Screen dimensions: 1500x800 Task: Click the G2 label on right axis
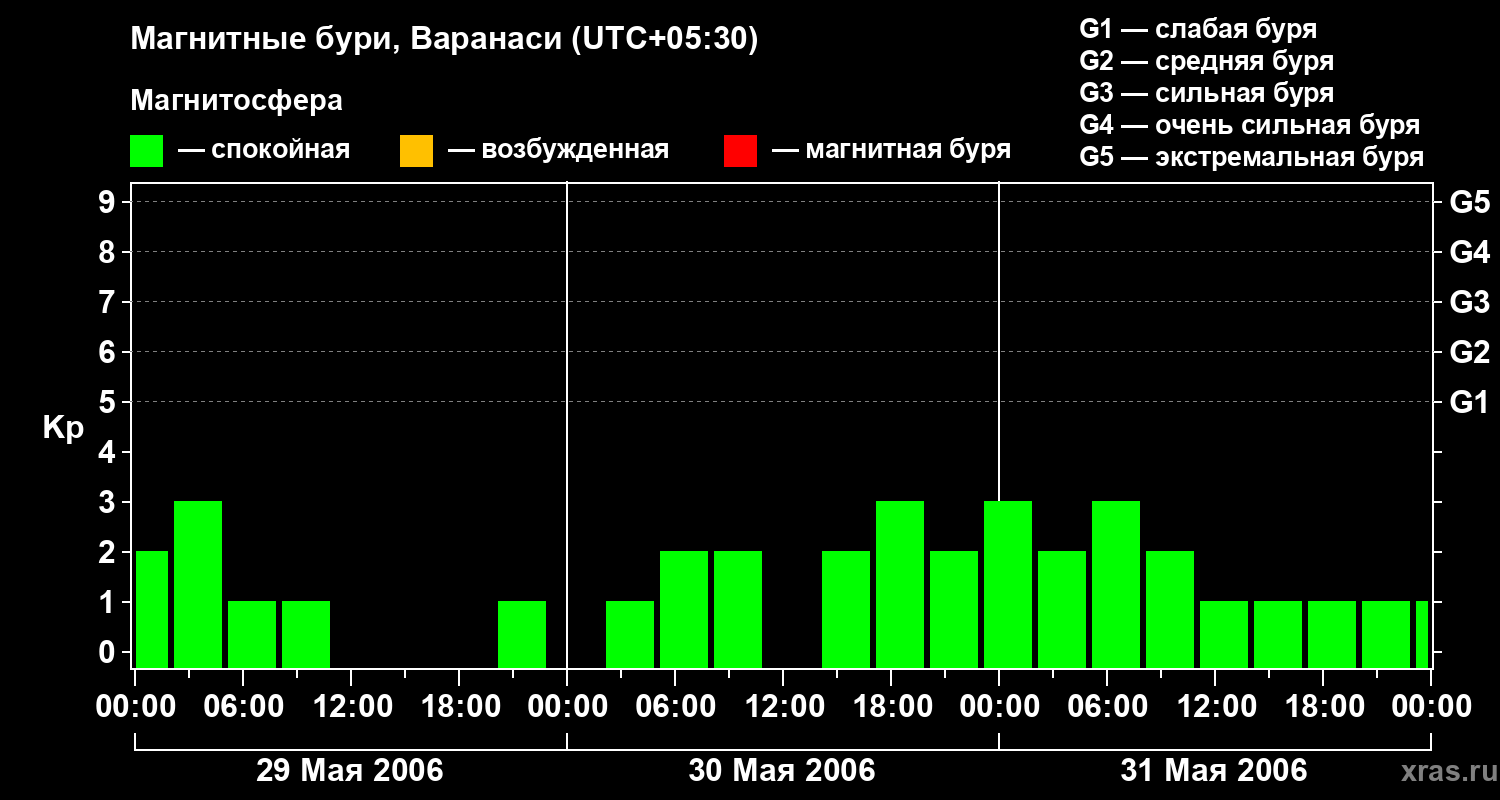[x=1470, y=352]
